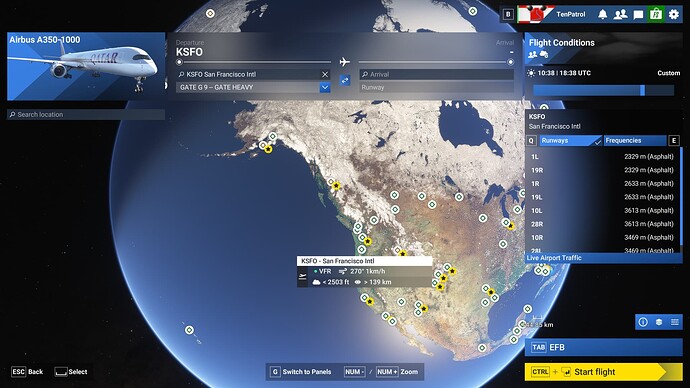This screenshot has height=388, width=690.
Task: Open the map legend list icon
Action: (x=675, y=322)
